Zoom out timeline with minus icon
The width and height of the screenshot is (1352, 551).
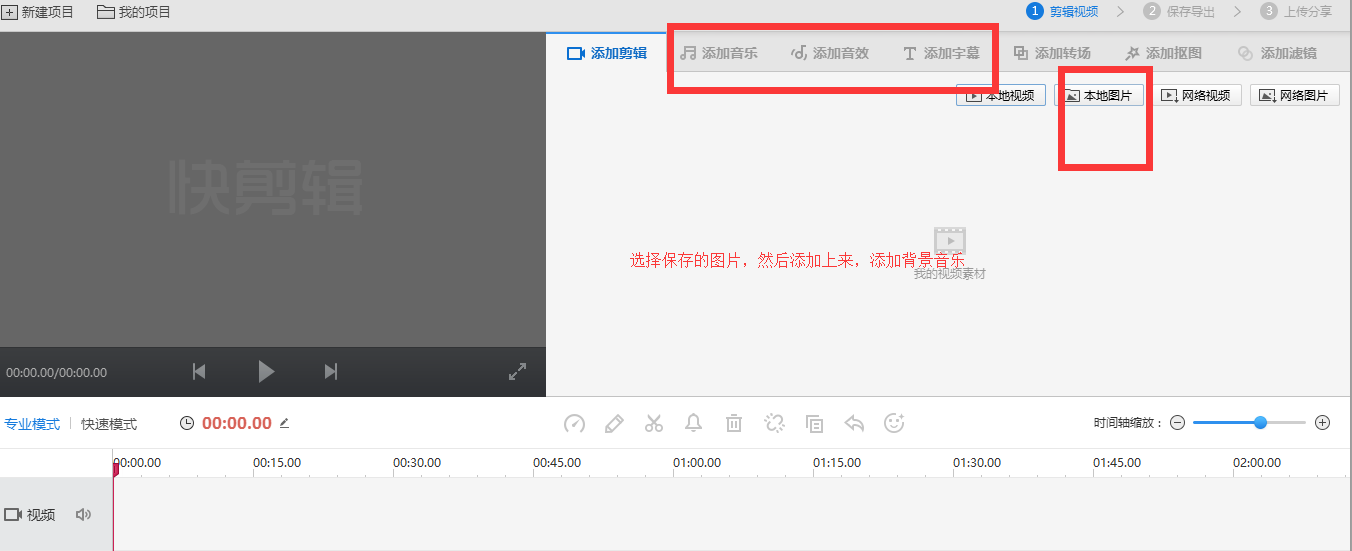[1177, 423]
